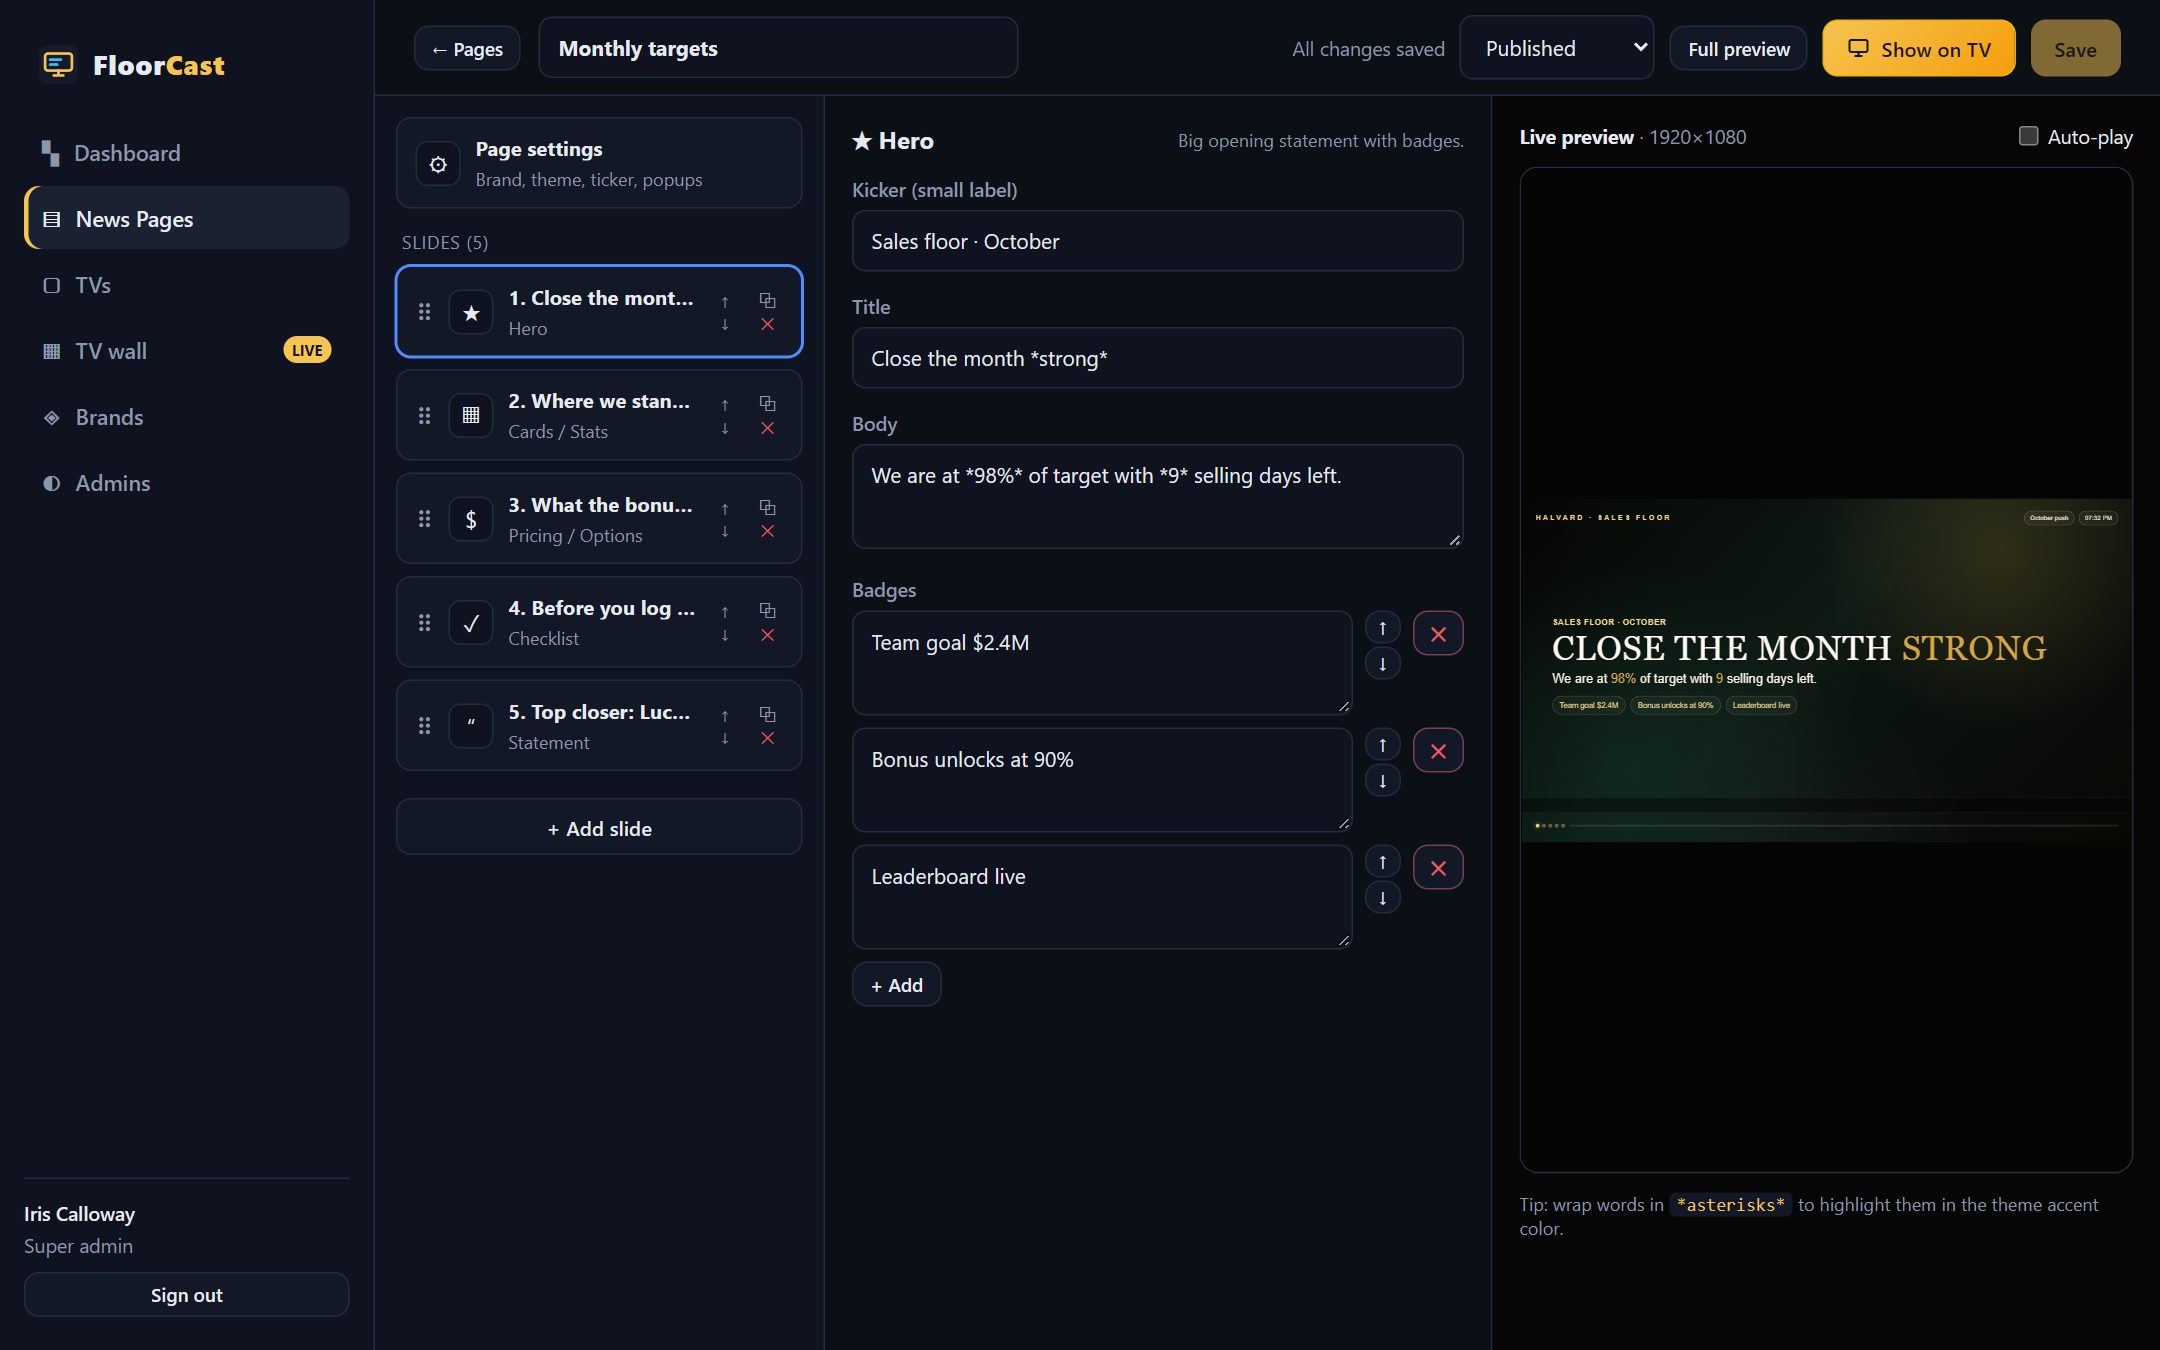Edit the Body text area

pyautogui.click(x=1157, y=496)
